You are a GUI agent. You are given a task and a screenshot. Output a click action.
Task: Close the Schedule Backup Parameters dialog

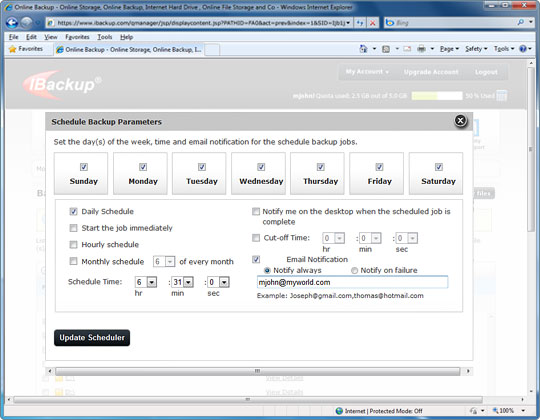(x=460, y=120)
